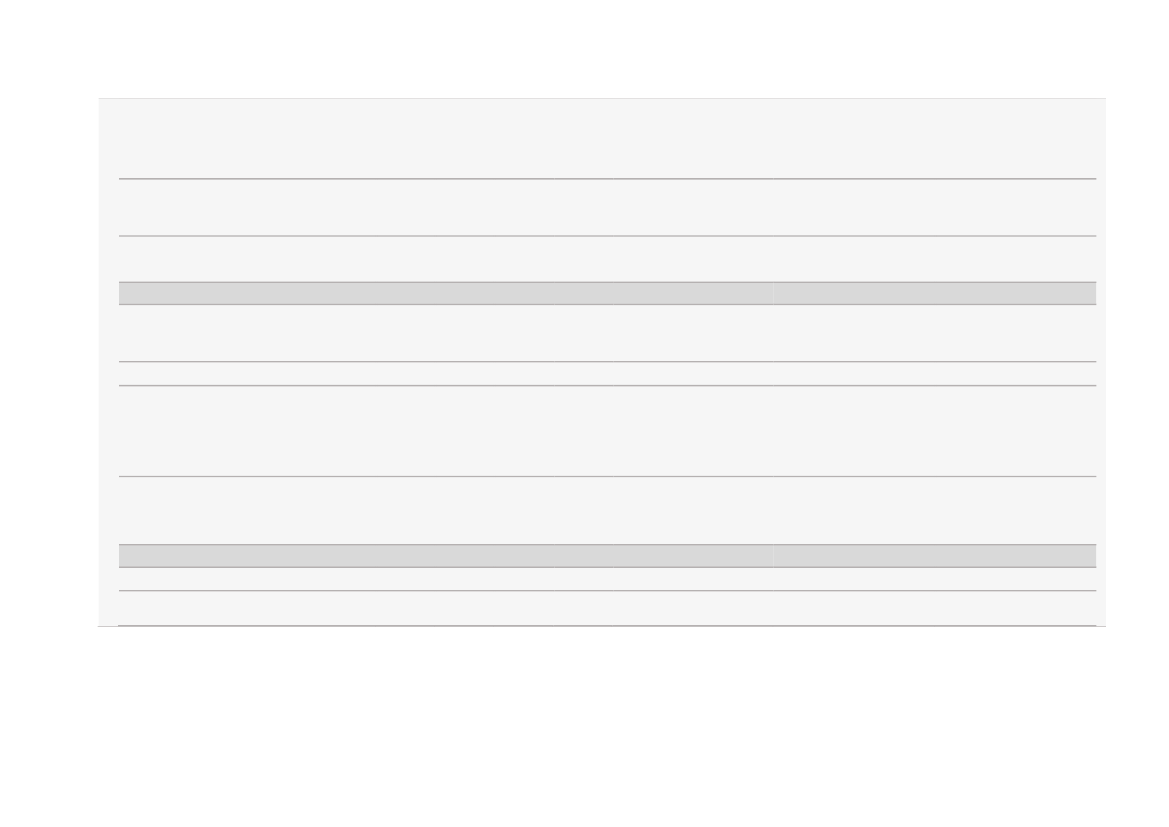Click middle segment of the upper shaded bar
Image resolution: width=1169 pixels, height=827 pixels.
(x=693, y=293)
